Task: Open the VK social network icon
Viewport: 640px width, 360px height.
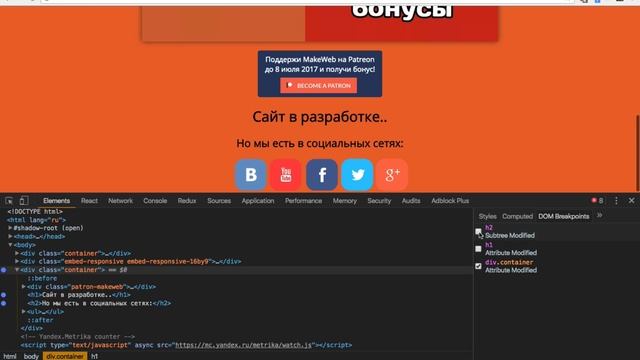Action: pyautogui.click(x=251, y=175)
